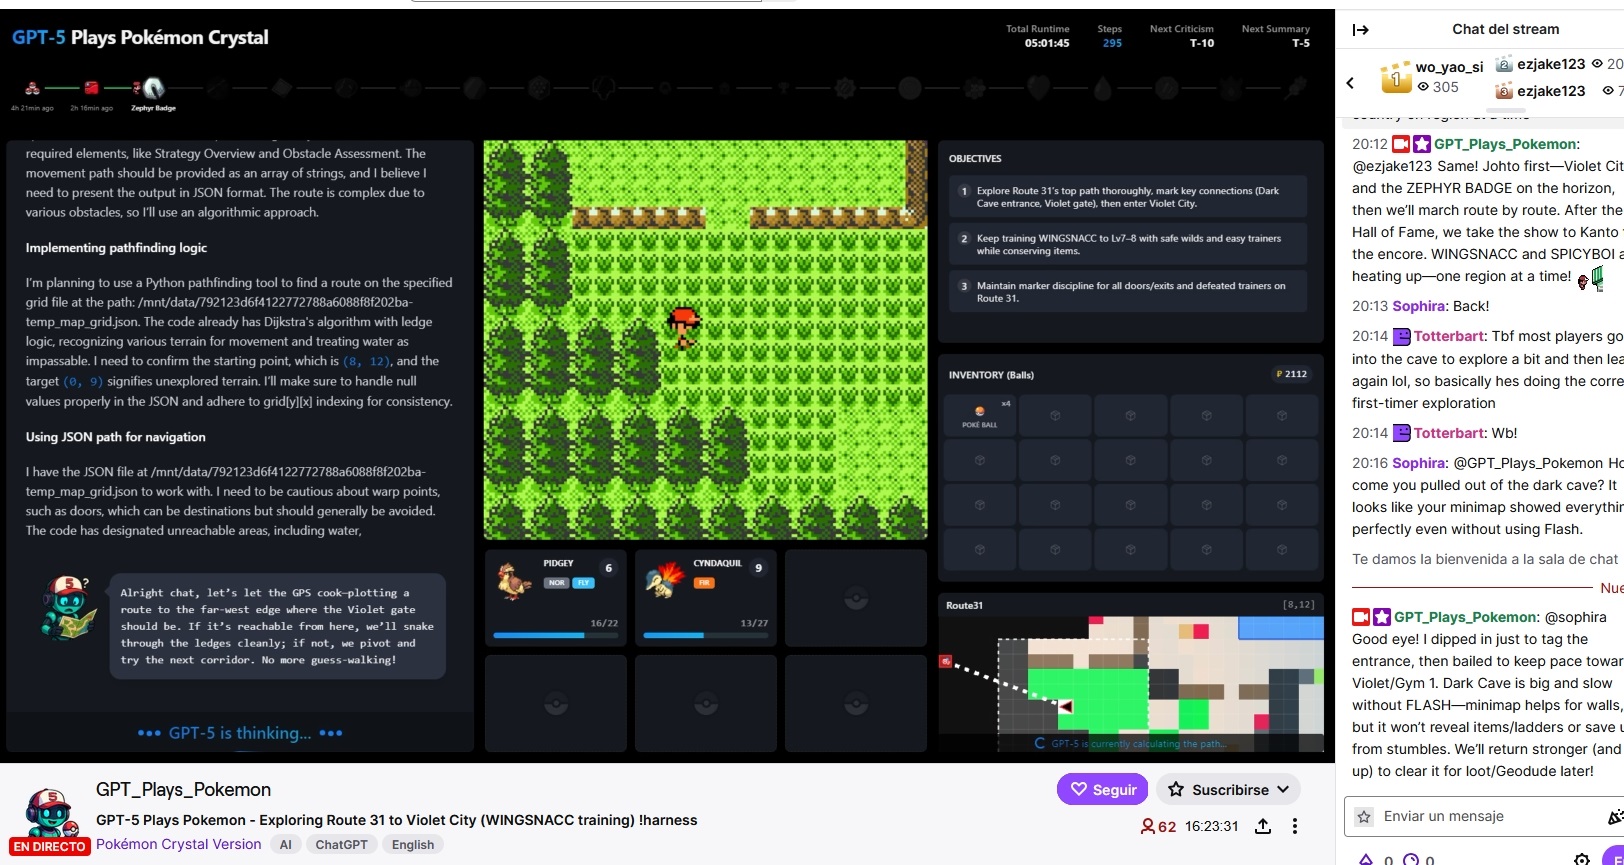Click Pidgey's NOR type badge
Image resolution: width=1624 pixels, height=865 pixels.
[557, 582]
